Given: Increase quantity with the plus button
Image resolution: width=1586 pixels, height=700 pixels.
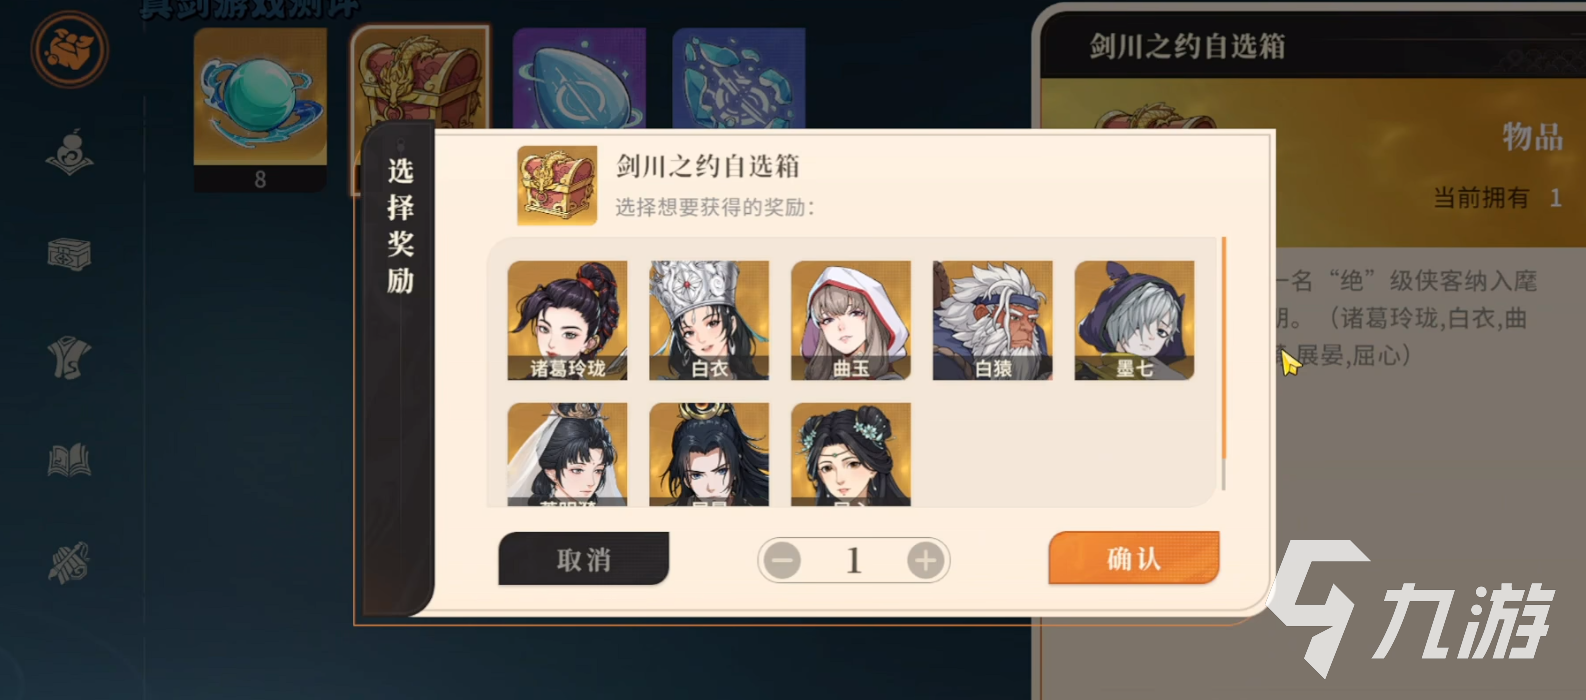Looking at the screenshot, I should click(x=926, y=560).
